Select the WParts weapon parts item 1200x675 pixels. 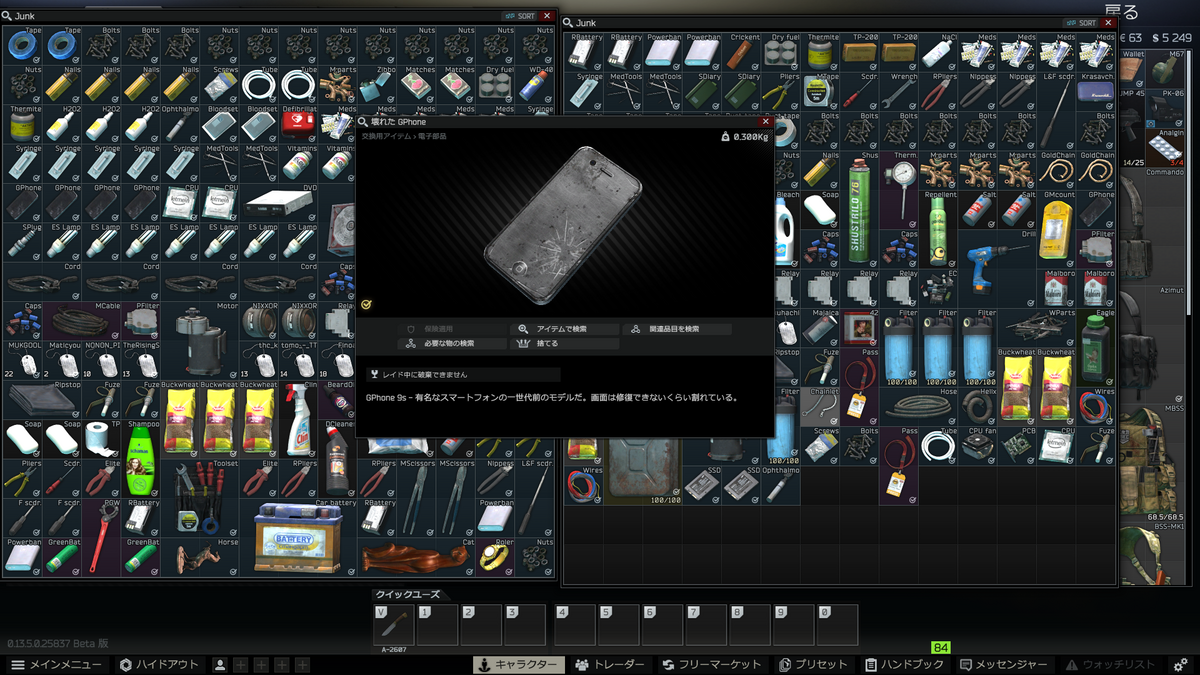pyautogui.click(x=1037, y=327)
